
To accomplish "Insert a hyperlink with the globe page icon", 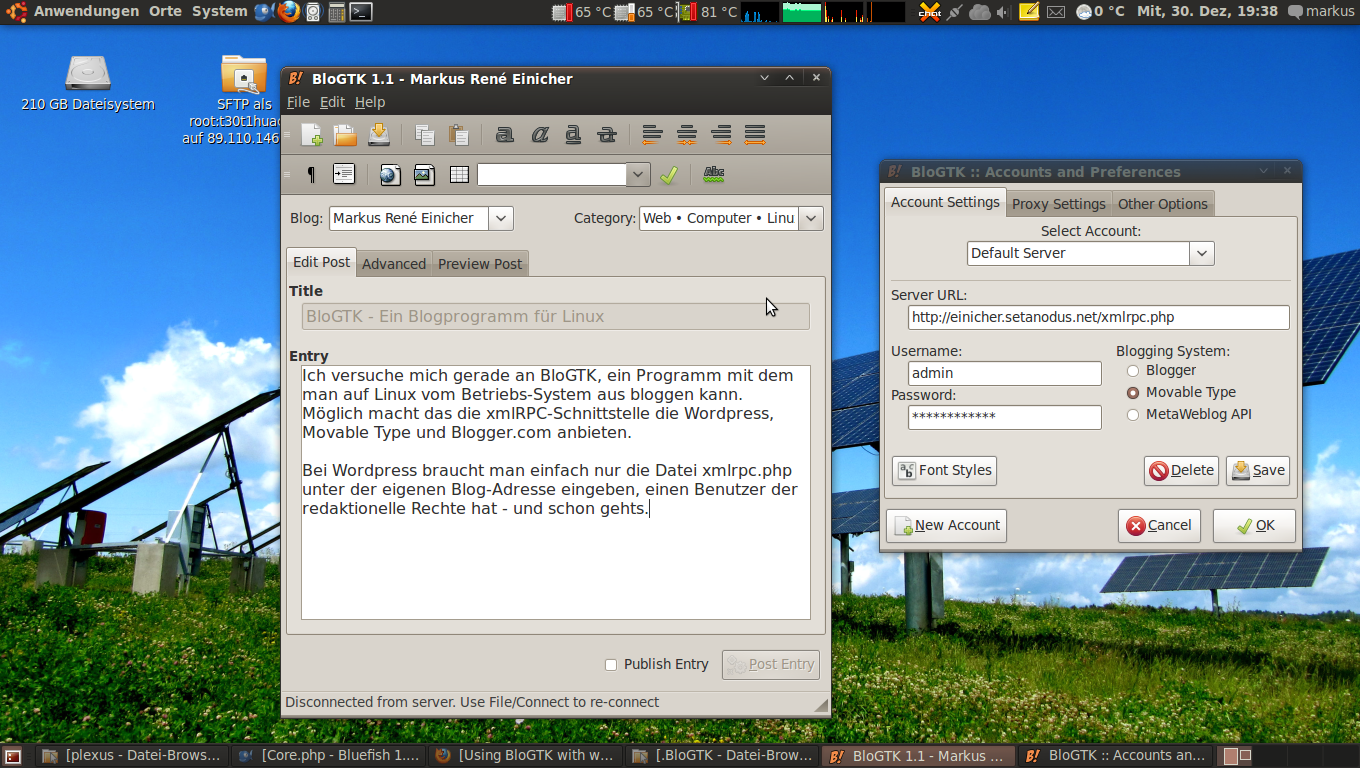I will (390, 175).
